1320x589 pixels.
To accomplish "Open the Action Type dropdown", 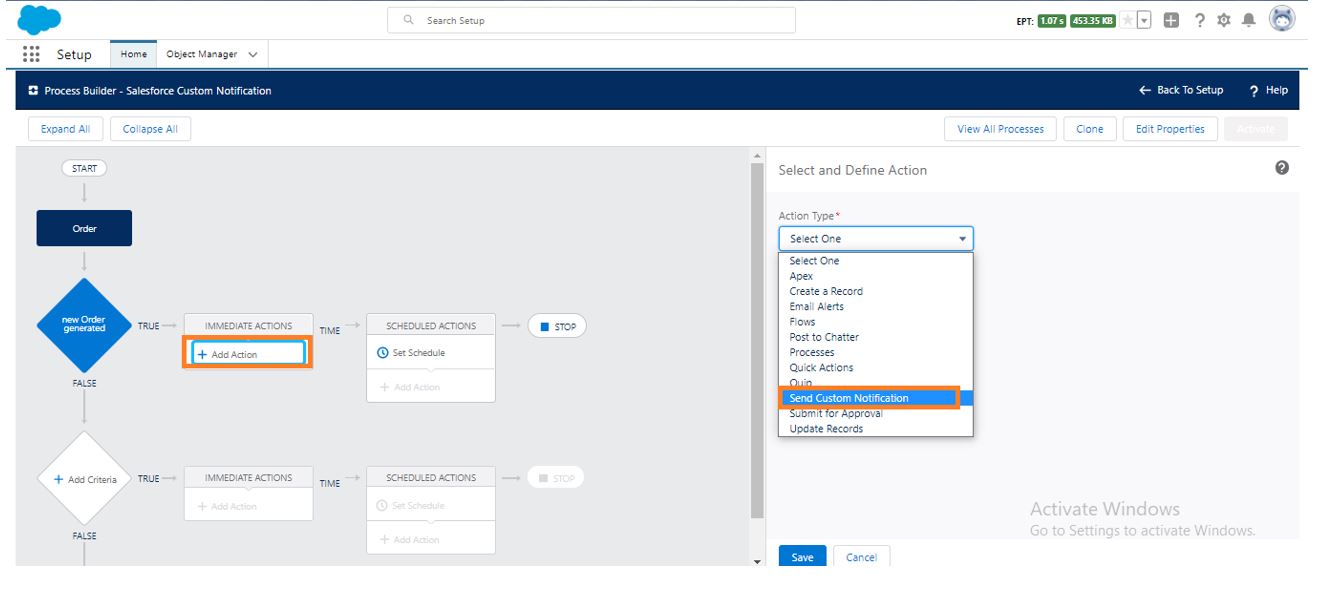I will click(x=876, y=239).
